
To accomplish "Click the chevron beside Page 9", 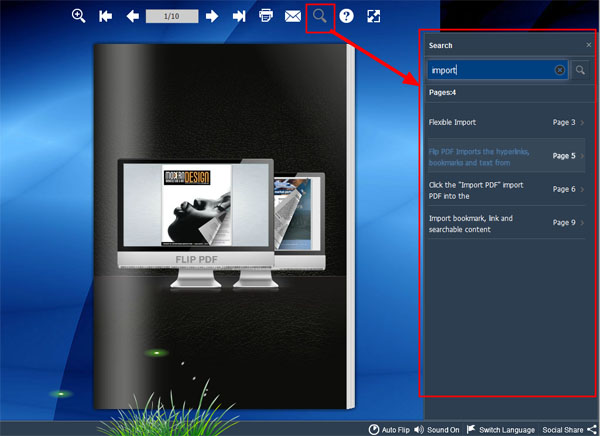I will click(582, 222).
